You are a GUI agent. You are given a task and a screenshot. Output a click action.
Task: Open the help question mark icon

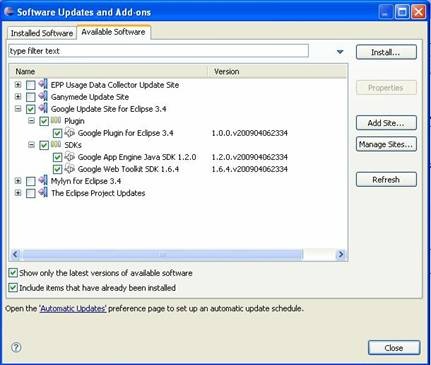16,347
